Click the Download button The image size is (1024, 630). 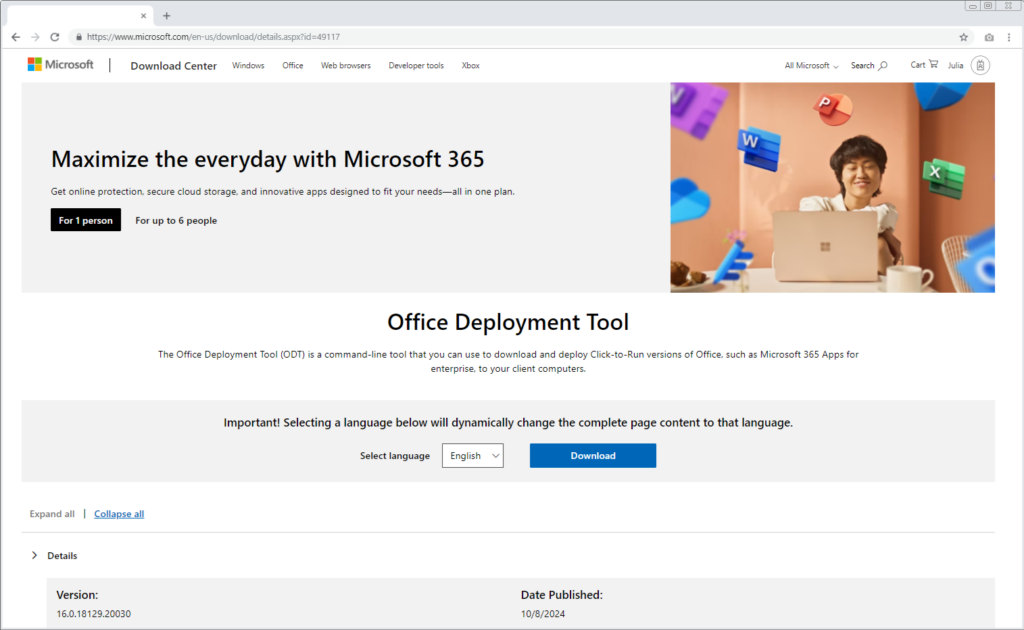(x=592, y=455)
